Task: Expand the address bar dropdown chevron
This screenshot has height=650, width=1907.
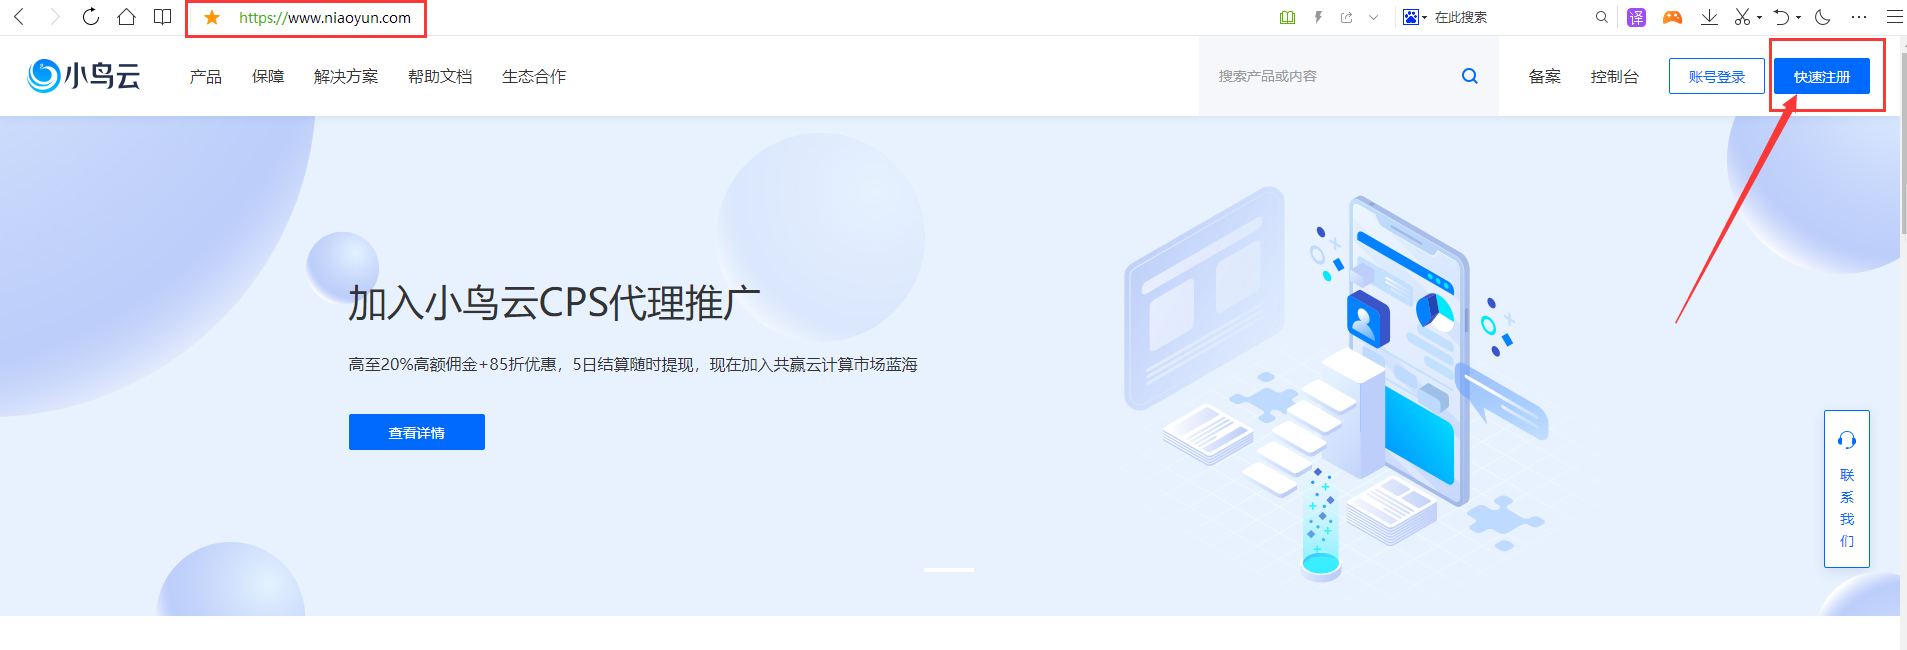Action: coord(1374,17)
